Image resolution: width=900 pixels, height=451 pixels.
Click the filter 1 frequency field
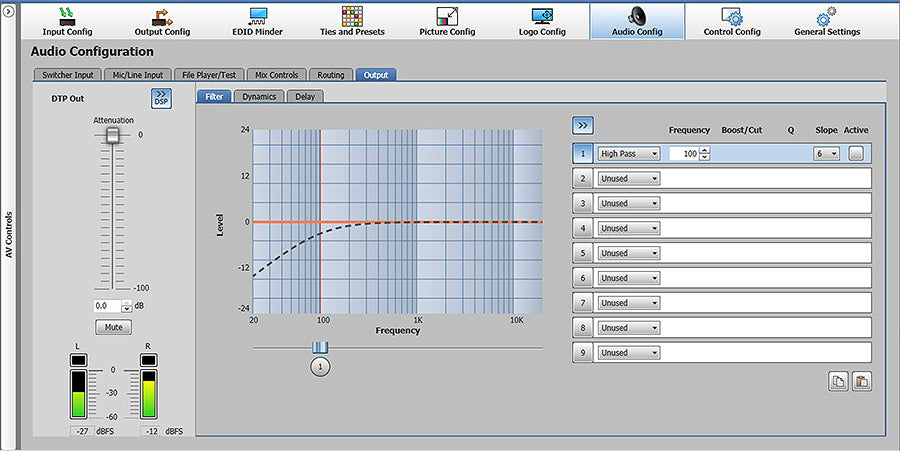click(x=684, y=154)
